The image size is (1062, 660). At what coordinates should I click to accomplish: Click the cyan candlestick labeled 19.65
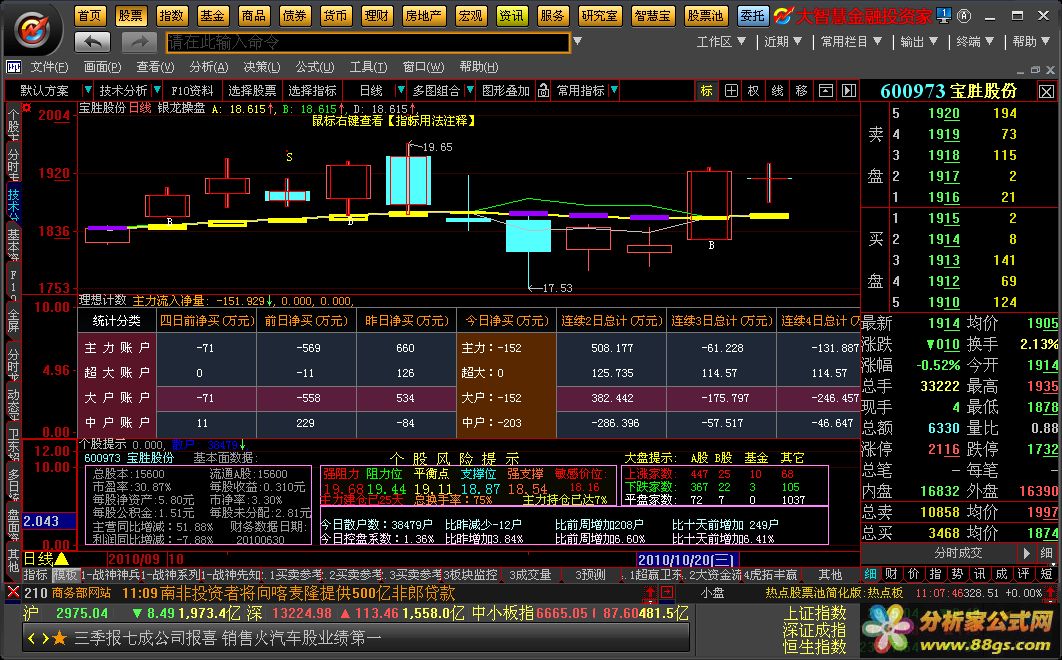pyautogui.click(x=408, y=180)
